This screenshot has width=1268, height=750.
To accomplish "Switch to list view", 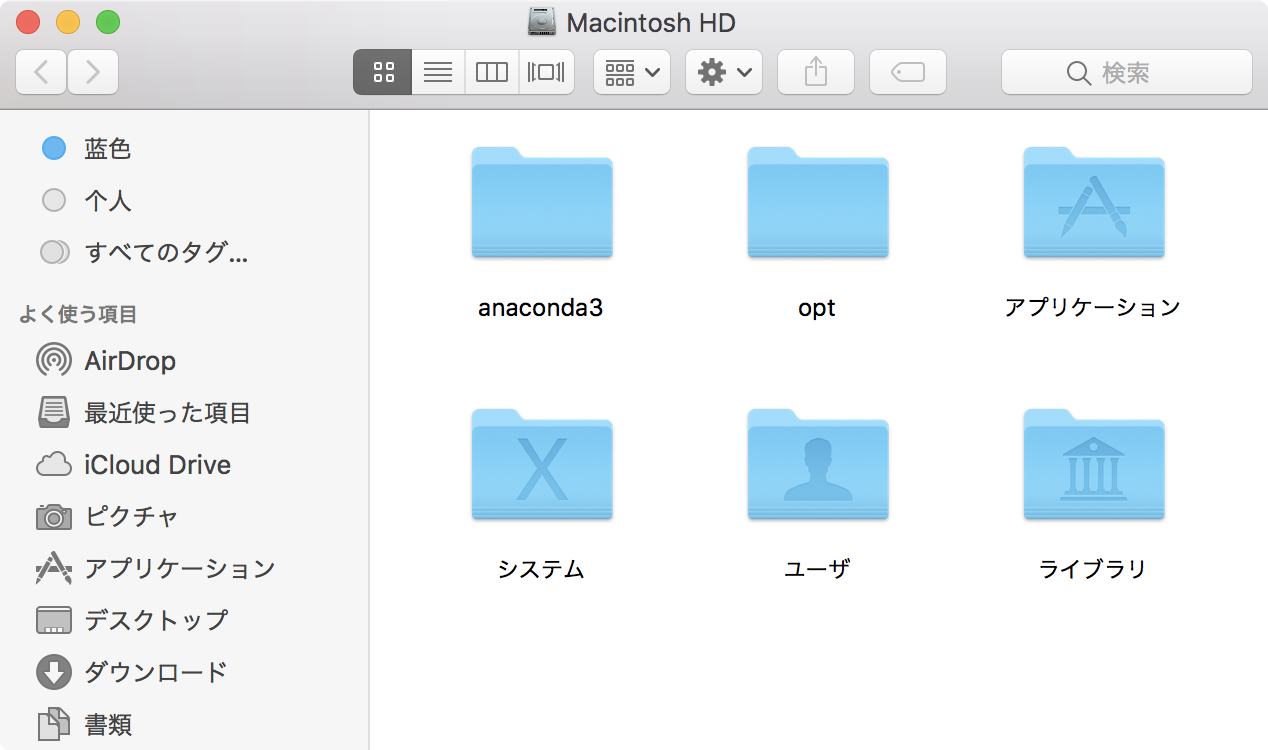I will [438, 72].
